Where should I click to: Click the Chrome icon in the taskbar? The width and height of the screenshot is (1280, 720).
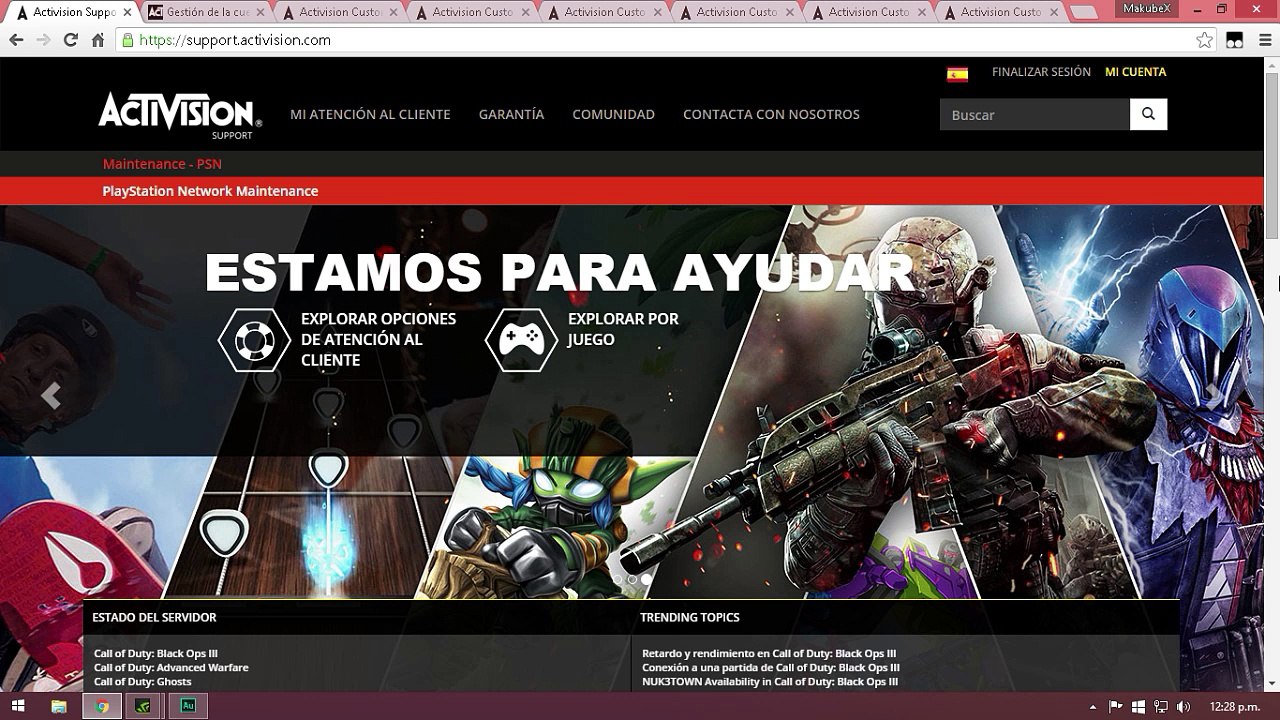click(102, 706)
